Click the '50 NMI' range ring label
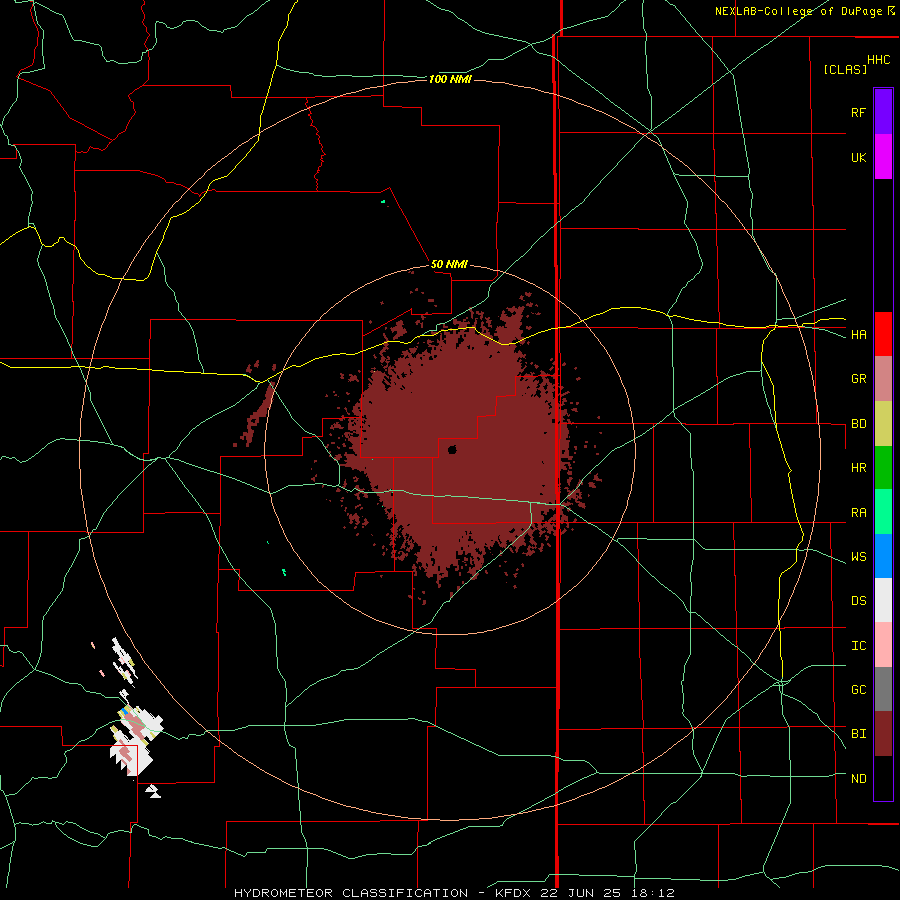This screenshot has width=900, height=900. 449,265
